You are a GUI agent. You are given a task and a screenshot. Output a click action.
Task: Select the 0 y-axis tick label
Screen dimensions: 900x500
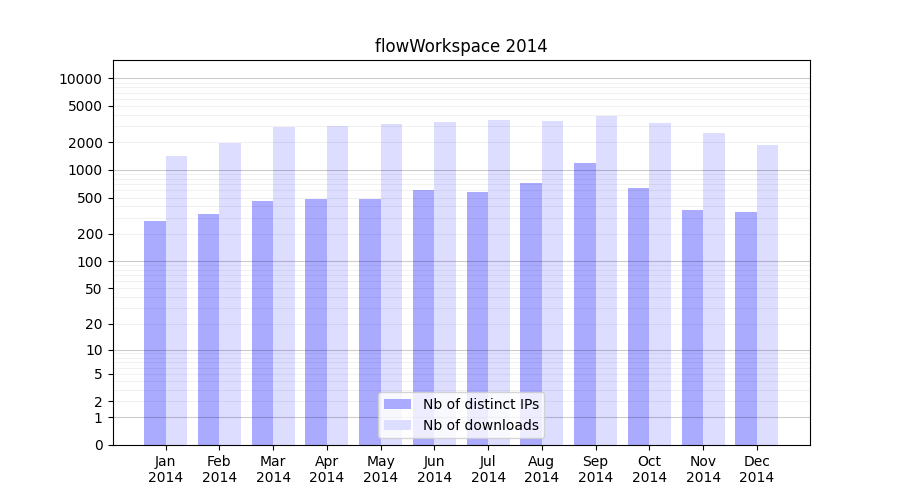(98, 445)
